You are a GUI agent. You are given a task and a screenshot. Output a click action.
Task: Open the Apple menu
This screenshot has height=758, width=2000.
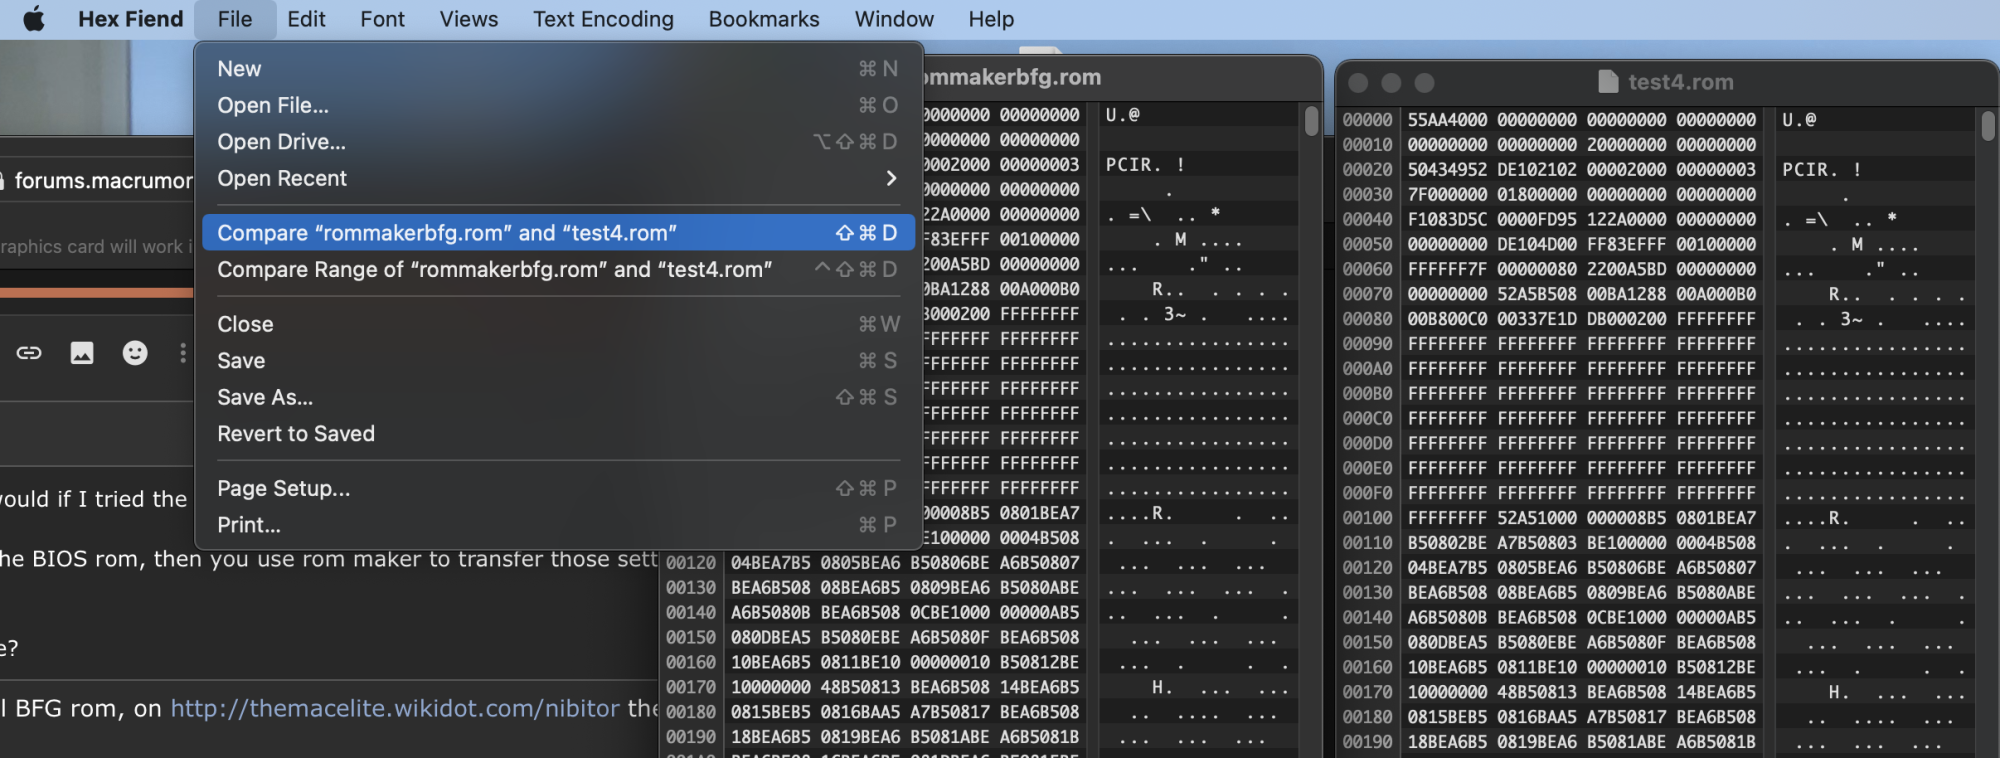tap(34, 19)
